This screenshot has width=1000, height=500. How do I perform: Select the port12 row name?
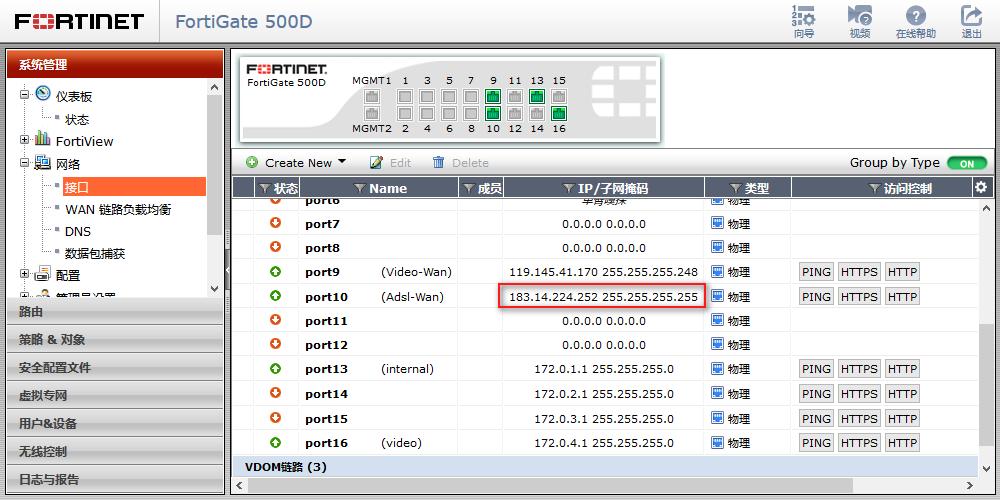point(327,345)
